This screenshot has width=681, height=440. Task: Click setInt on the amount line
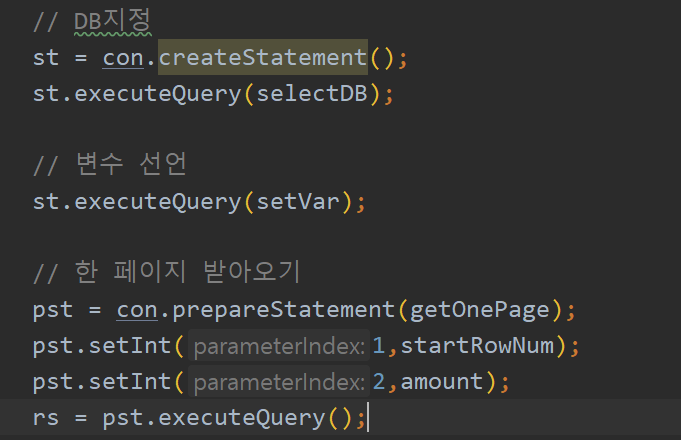pyautogui.click(x=129, y=382)
